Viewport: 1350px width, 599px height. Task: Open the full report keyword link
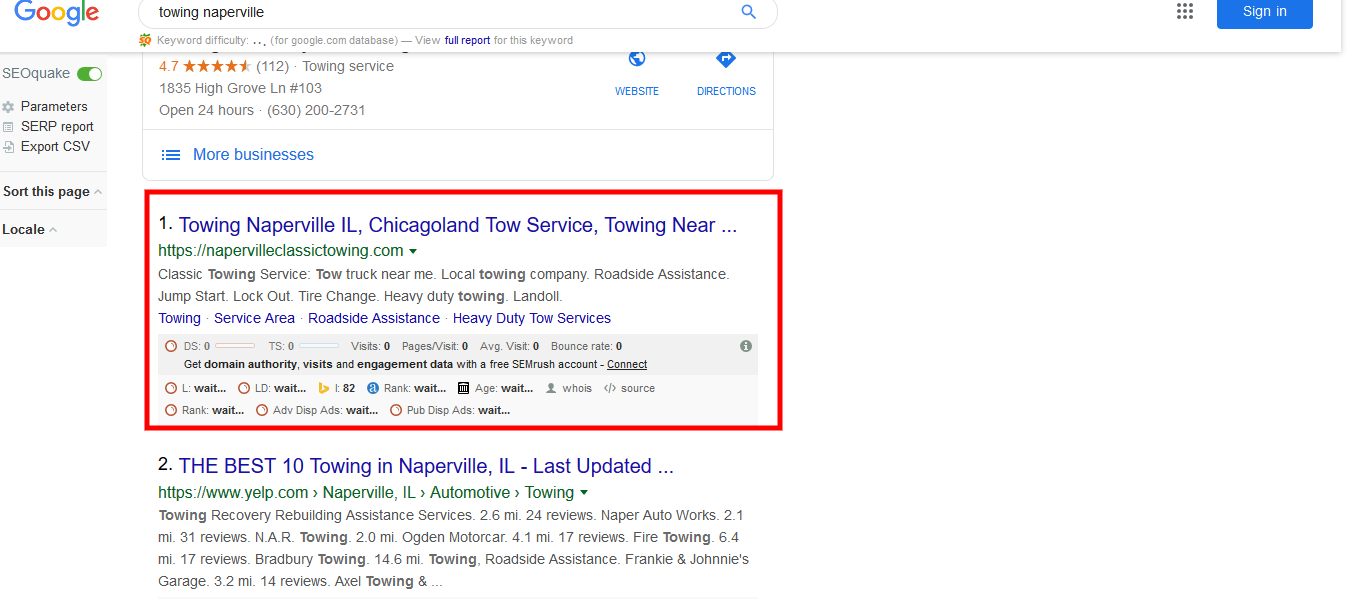pos(467,41)
